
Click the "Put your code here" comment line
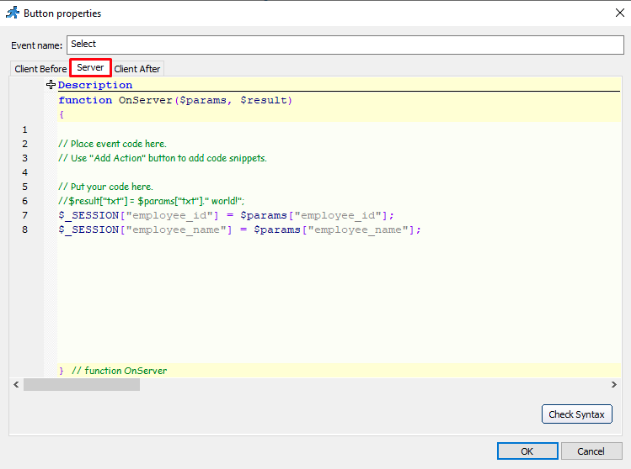coord(105,186)
